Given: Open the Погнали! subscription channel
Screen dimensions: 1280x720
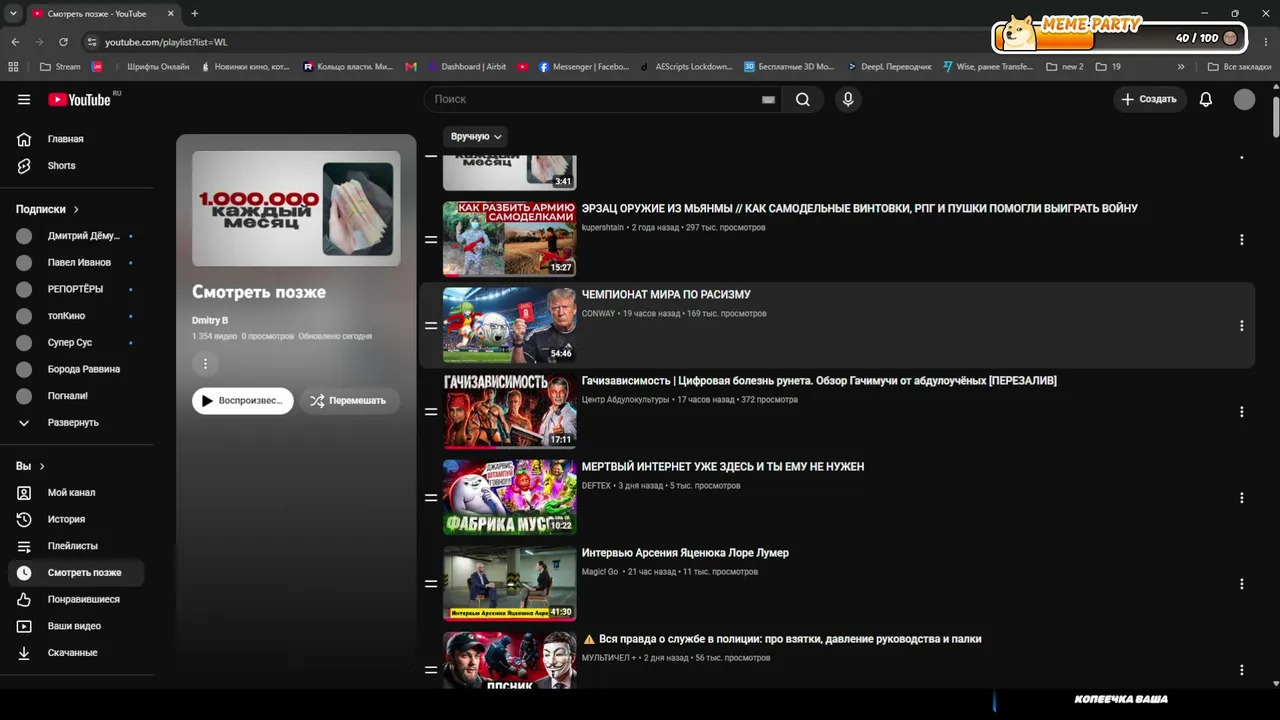Looking at the screenshot, I should (77, 396).
